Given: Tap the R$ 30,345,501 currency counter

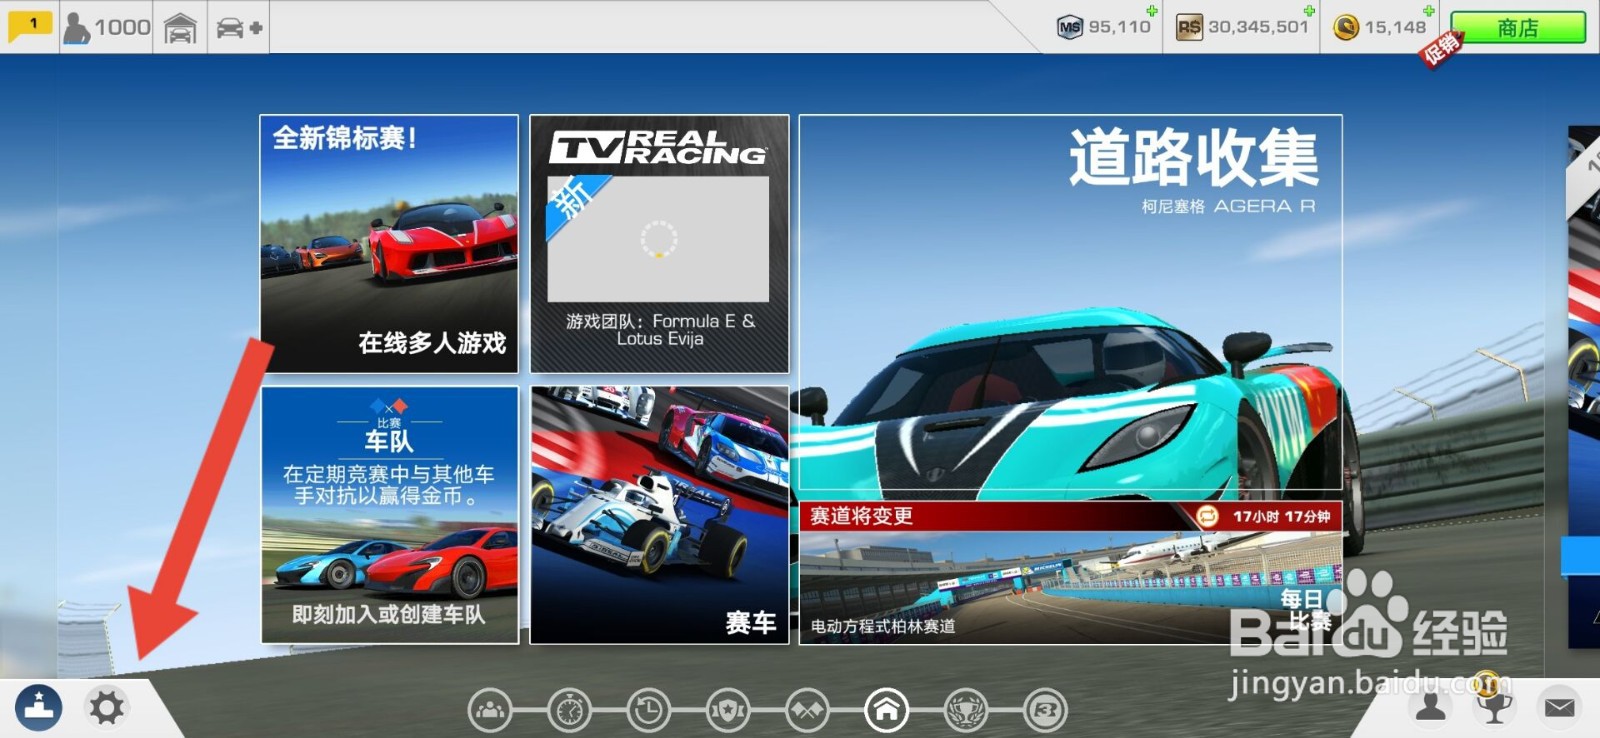Looking at the screenshot, I should 1244,27.
